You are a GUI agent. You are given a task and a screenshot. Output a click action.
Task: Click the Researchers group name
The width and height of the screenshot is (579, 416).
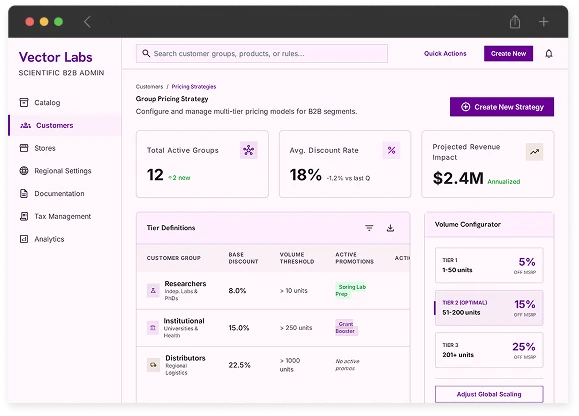(185, 283)
